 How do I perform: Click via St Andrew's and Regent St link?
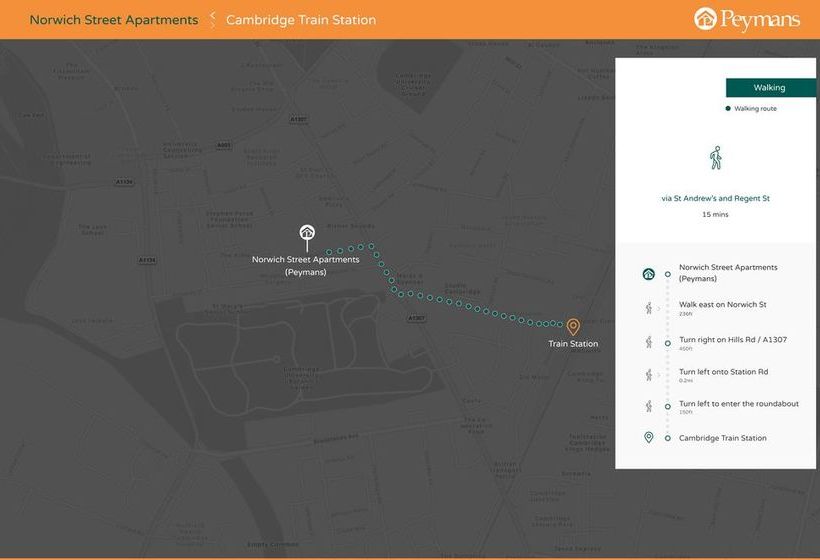coord(715,198)
